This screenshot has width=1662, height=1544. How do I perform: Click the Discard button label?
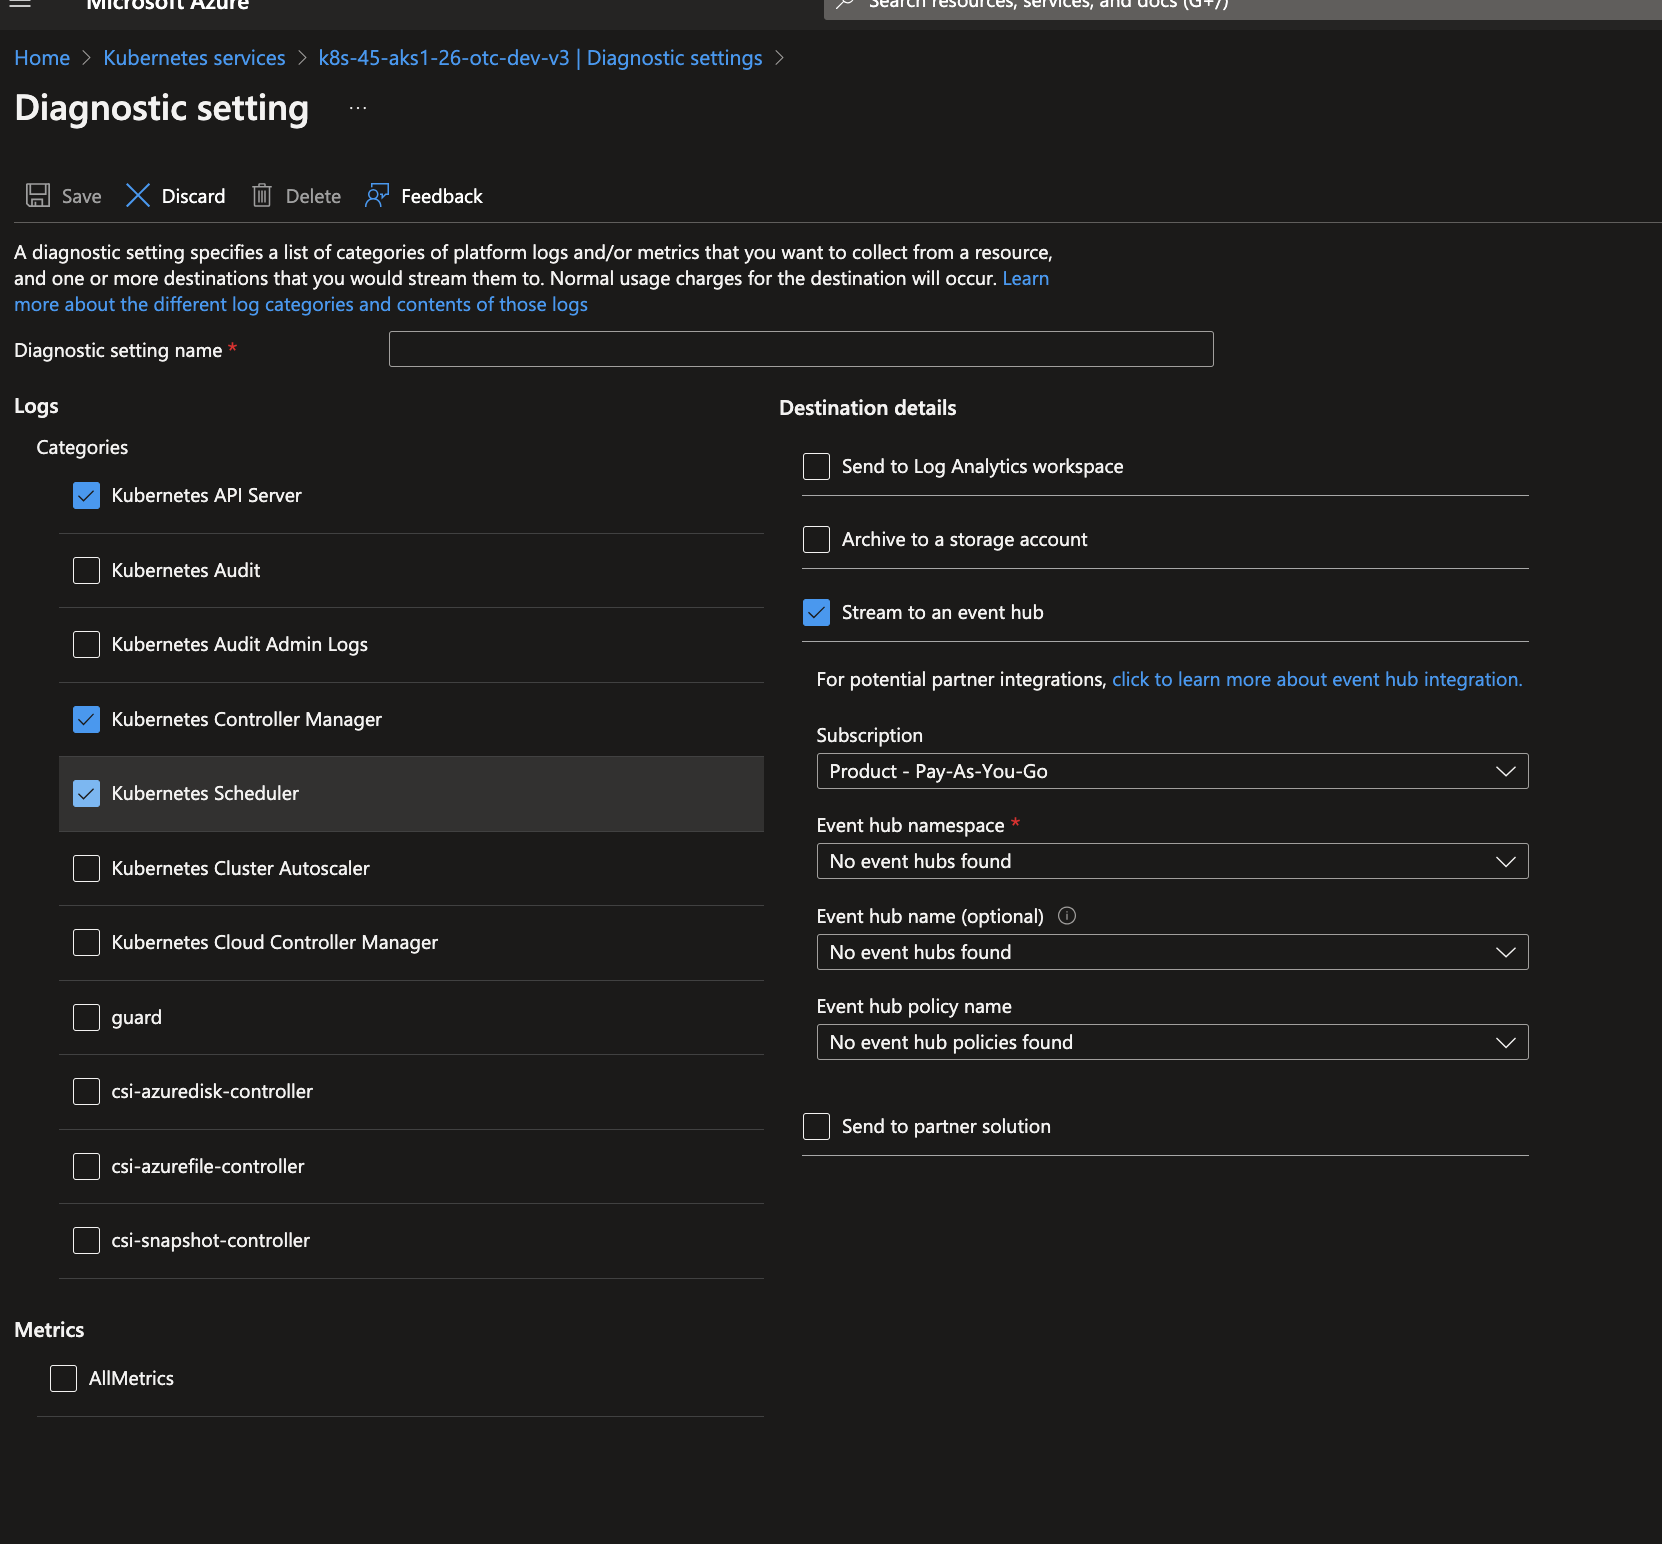tap(193, 196)
